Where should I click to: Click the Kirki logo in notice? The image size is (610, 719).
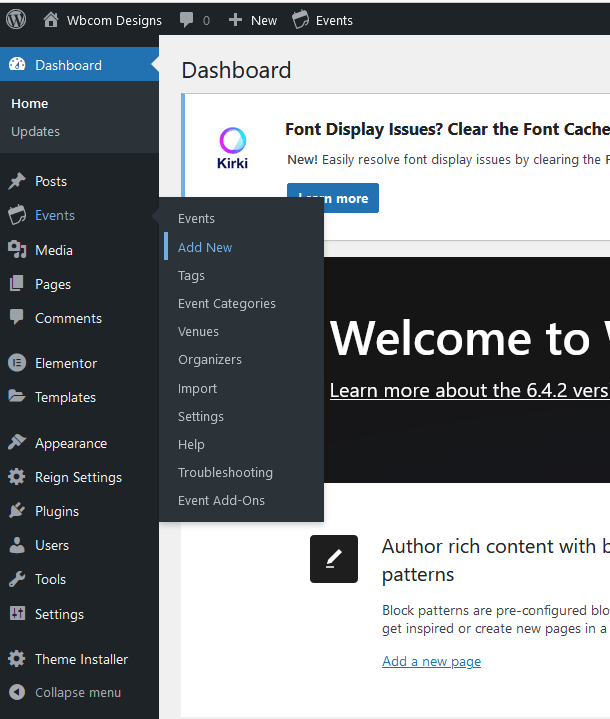(x=232, y=148)
